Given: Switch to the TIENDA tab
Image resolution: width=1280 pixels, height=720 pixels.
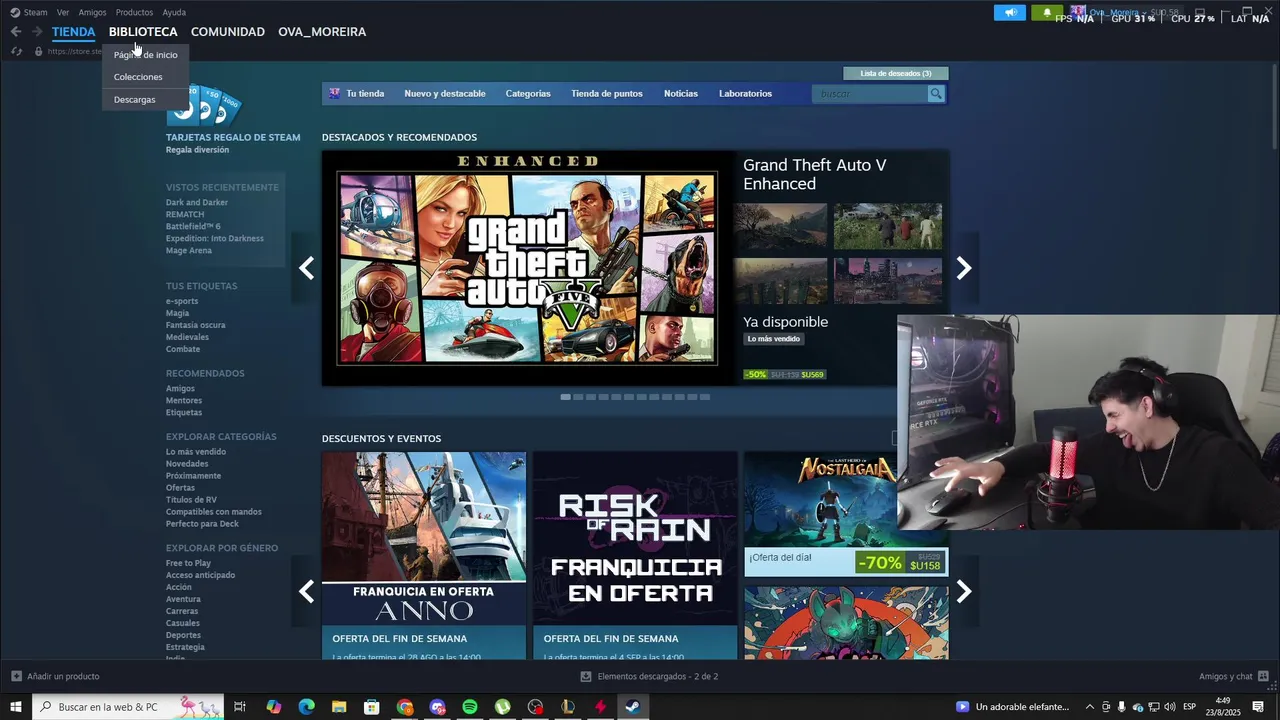Looking at the screenshot, I should [74, 32].
